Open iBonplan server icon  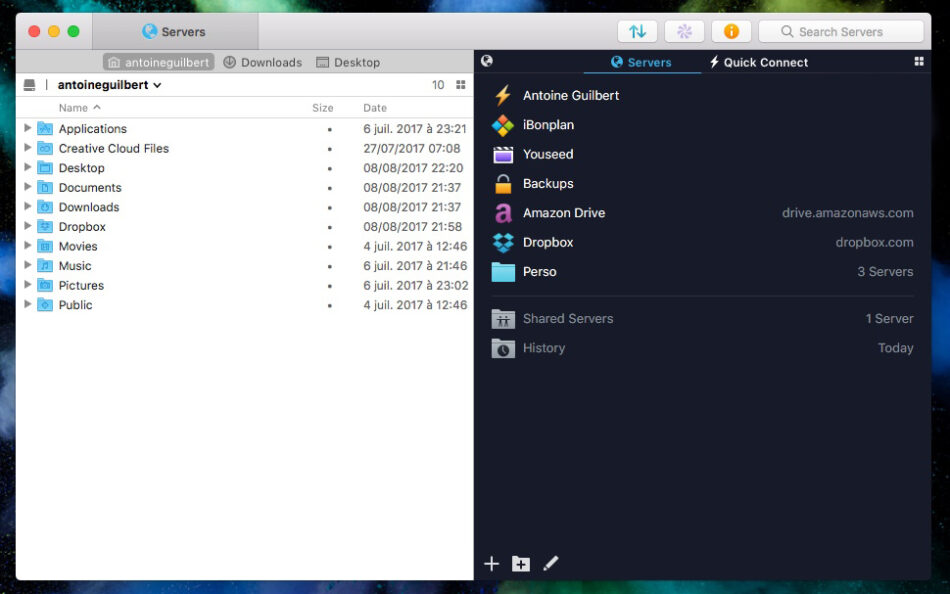click(x=503, y=125)
